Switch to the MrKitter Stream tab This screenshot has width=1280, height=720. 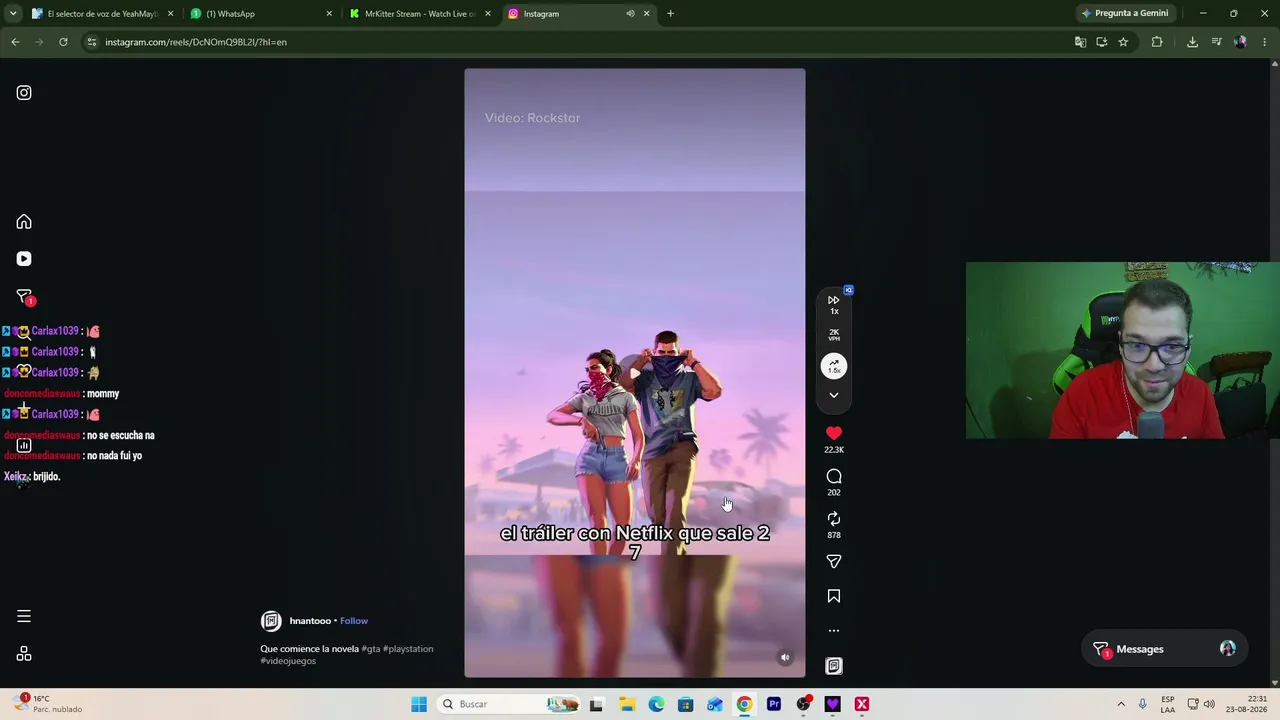[420, 14]
